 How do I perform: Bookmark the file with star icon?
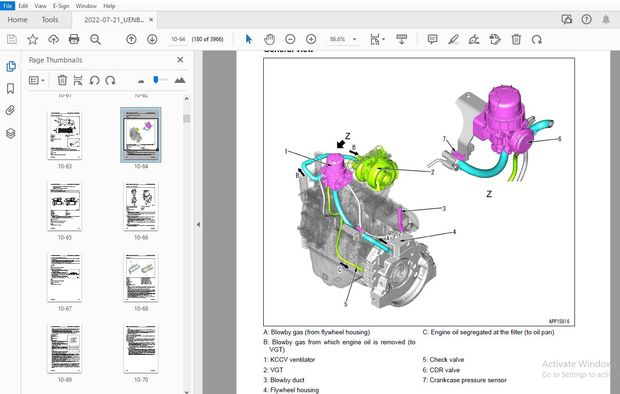coord(32,39)
